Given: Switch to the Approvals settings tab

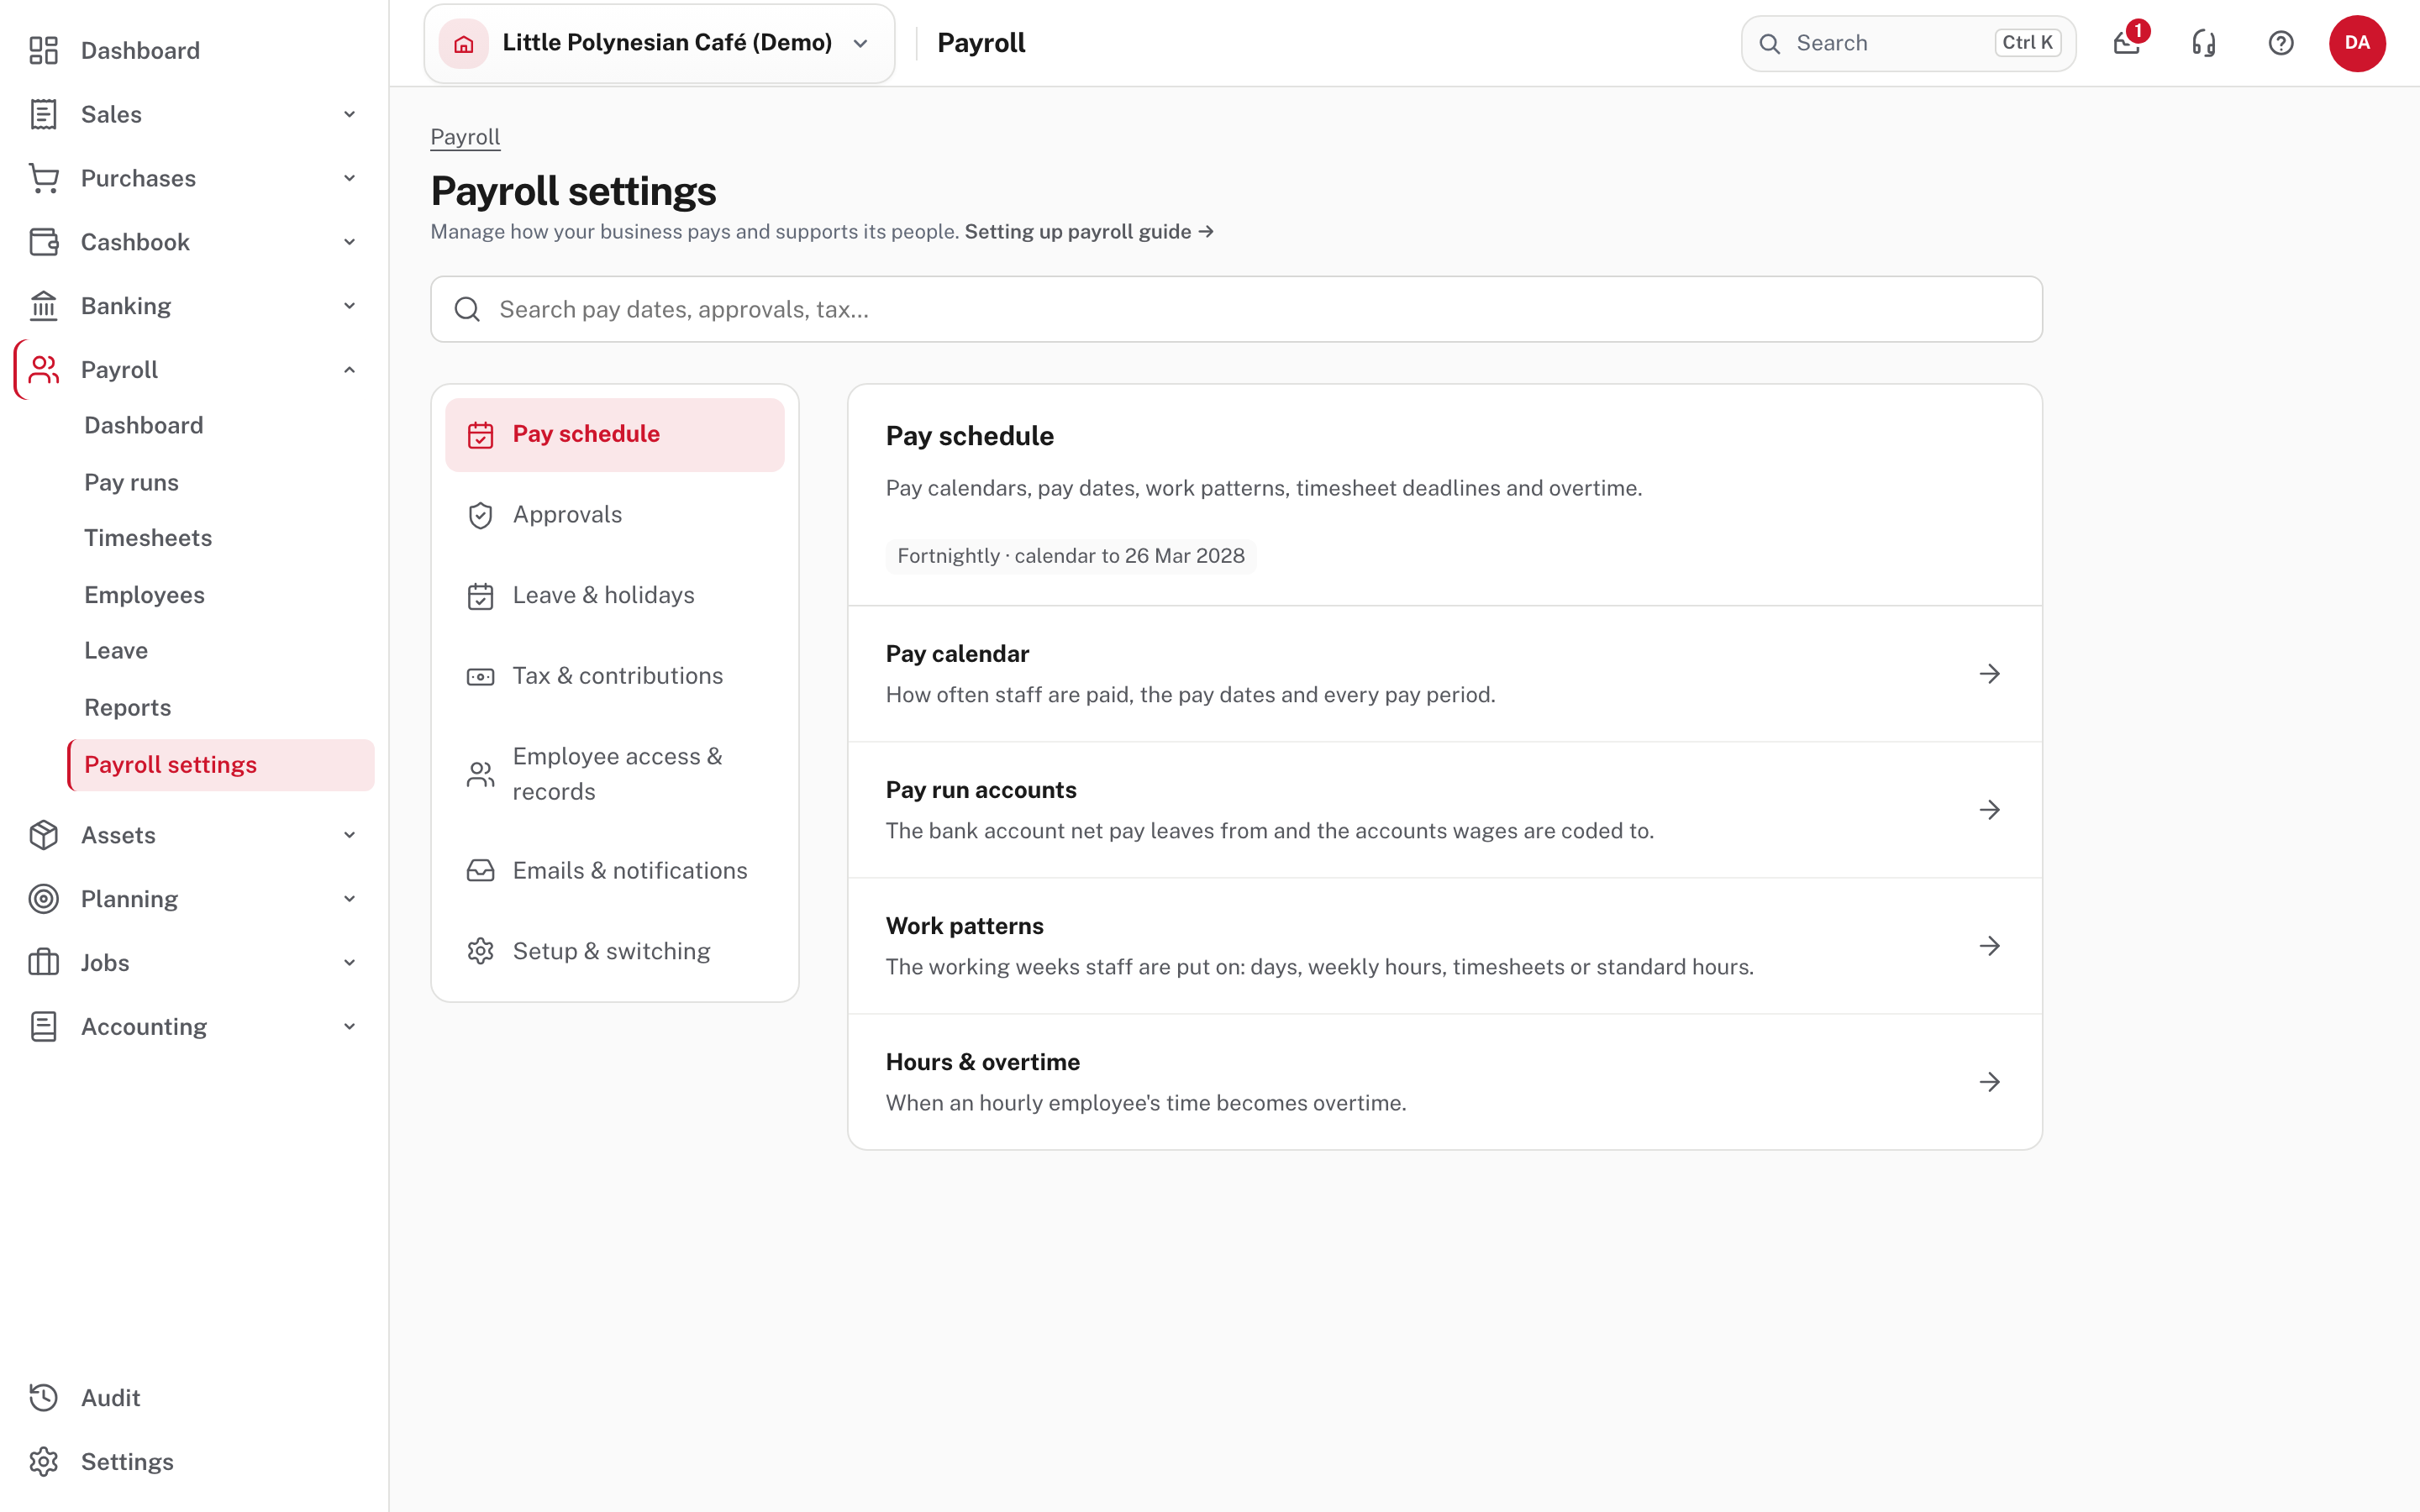Looking at the screenshot, I should (615, 515).
